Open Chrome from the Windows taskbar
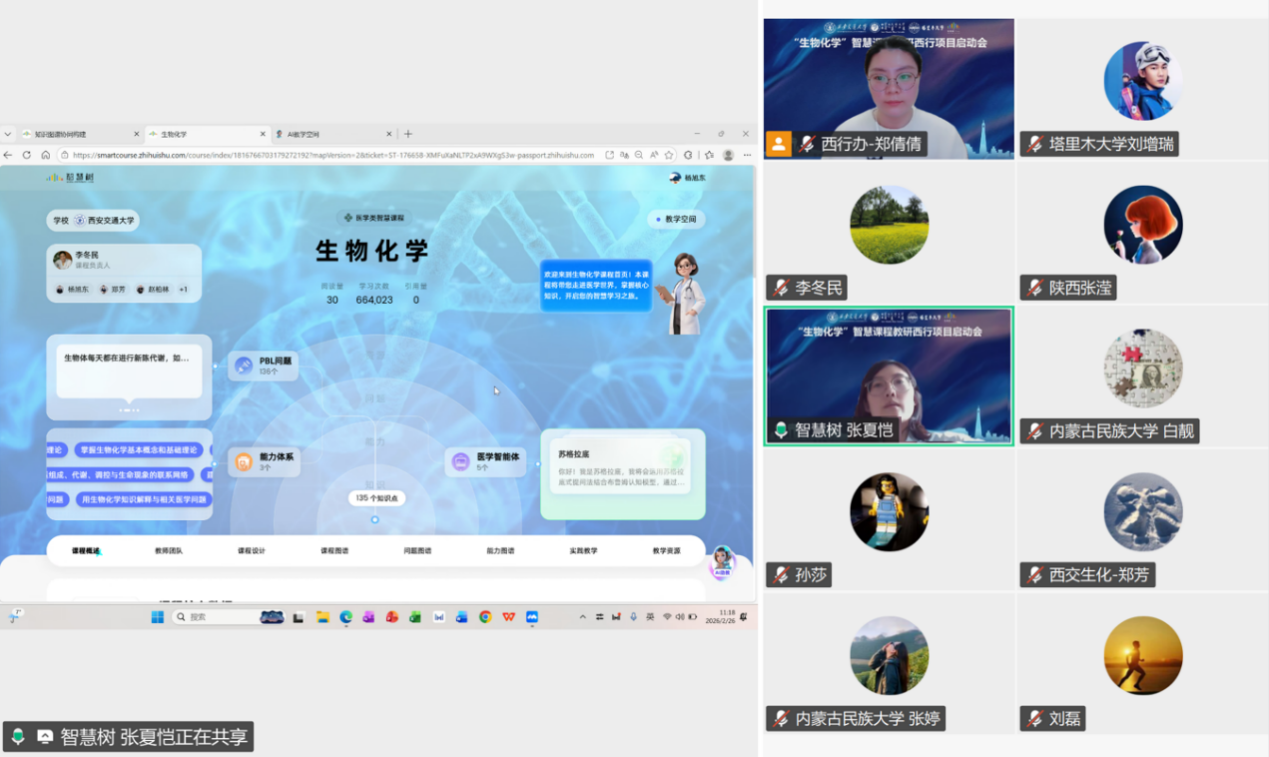The width and height of the screenshot is (1269, 757). pos(485,617)
